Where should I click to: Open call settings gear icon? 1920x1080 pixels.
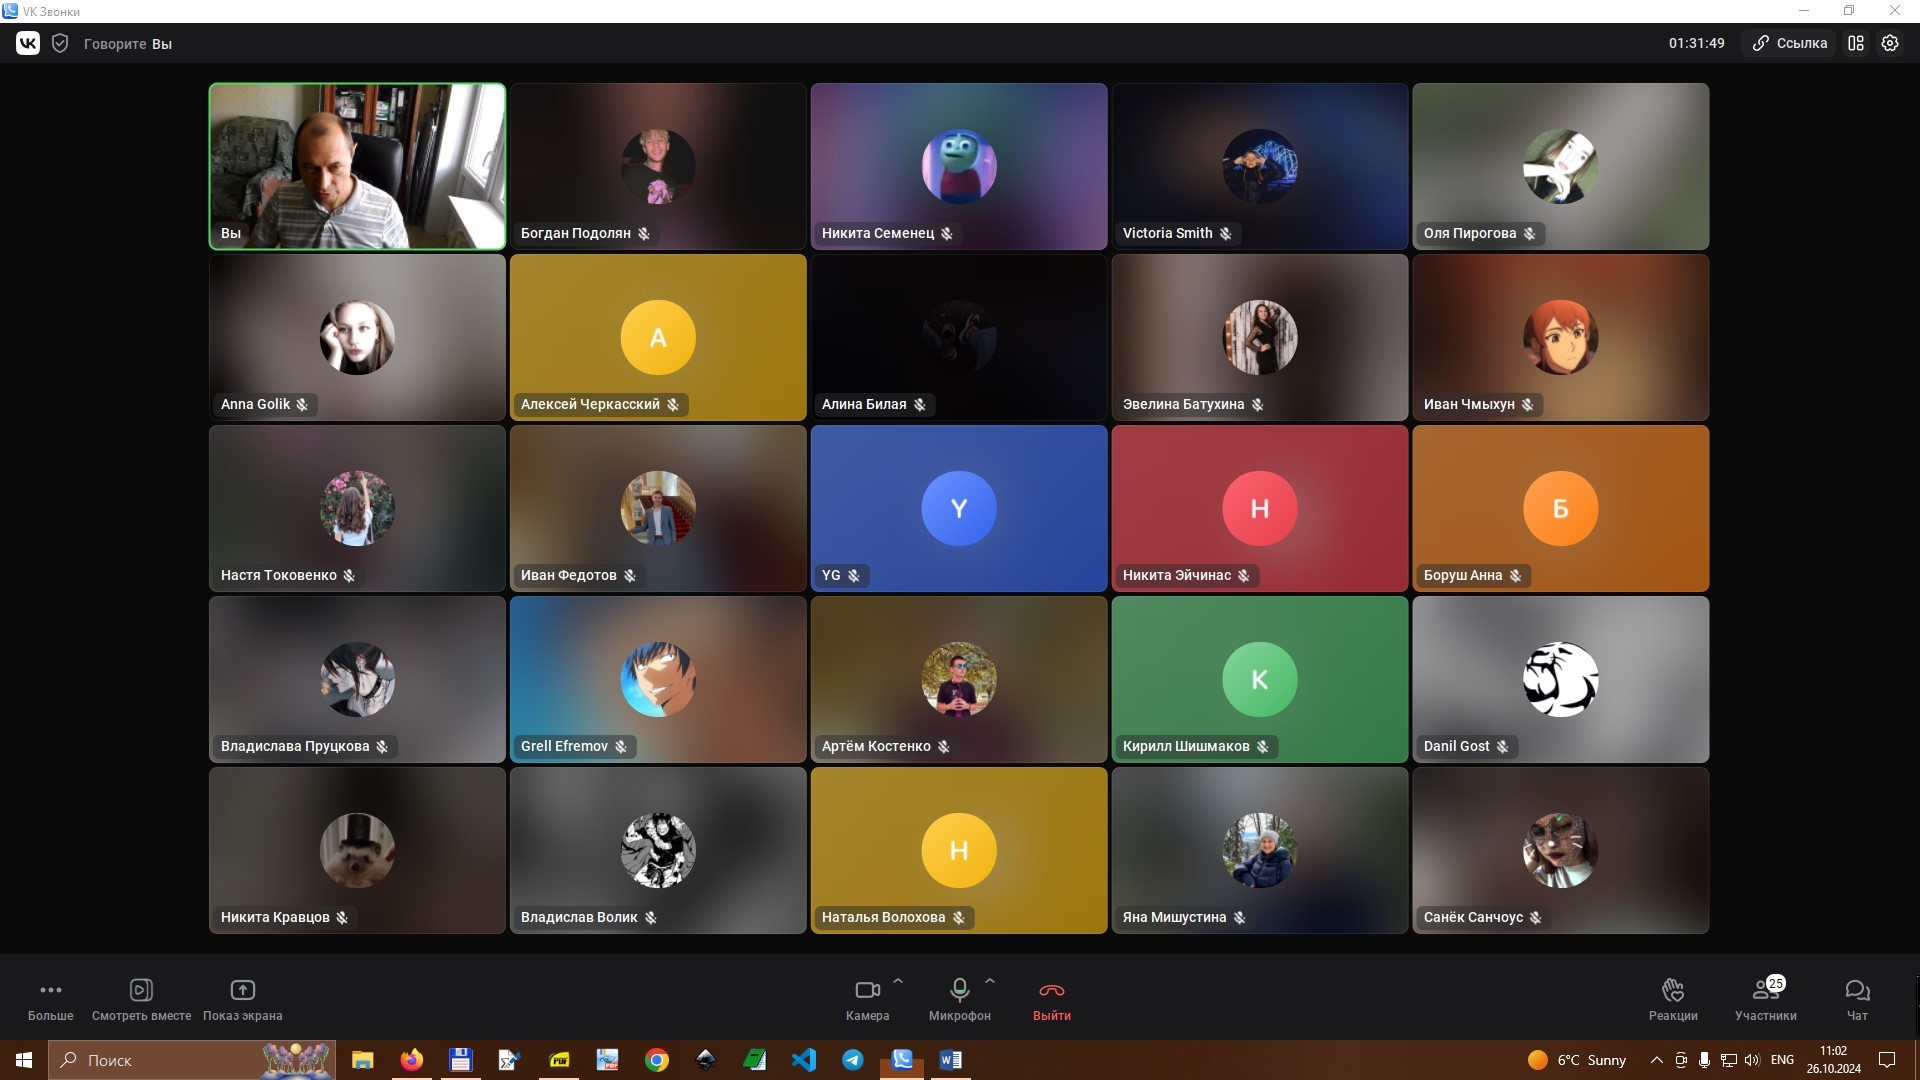click(x=1890, y=43)
